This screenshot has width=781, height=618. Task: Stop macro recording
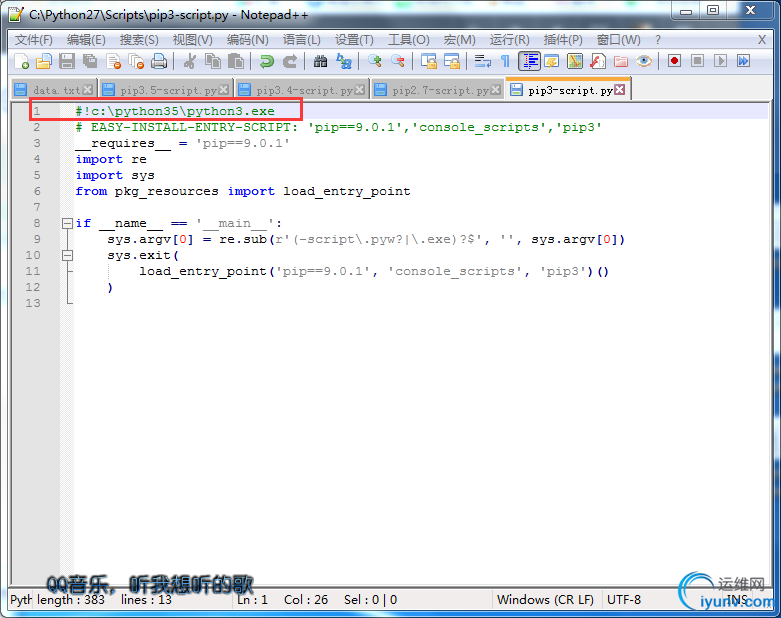pyautogui.click(x=697, y=61)
